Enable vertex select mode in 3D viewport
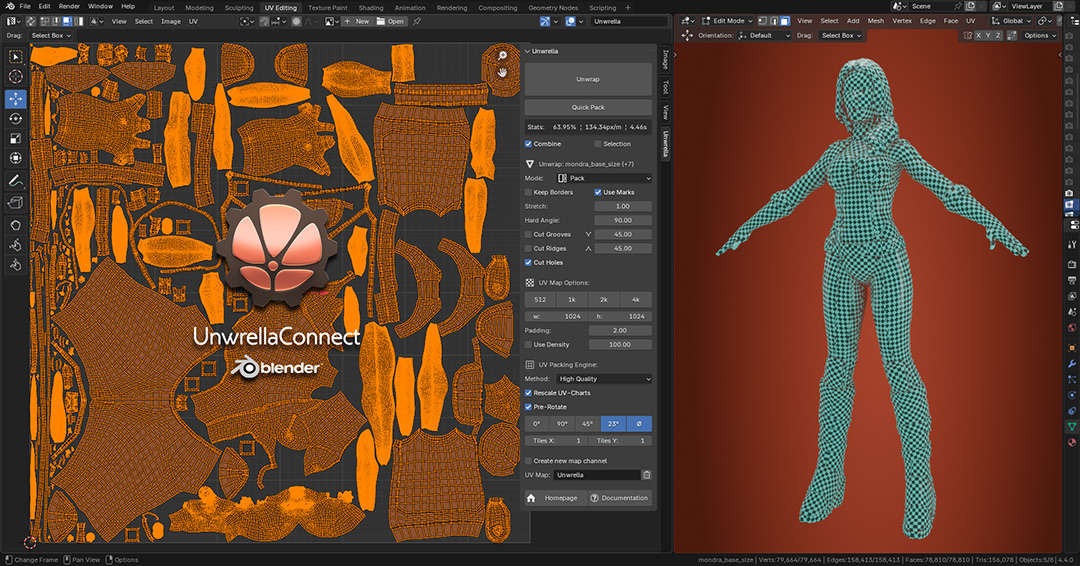Viewport: 1080px width, 566px height. 762,21
